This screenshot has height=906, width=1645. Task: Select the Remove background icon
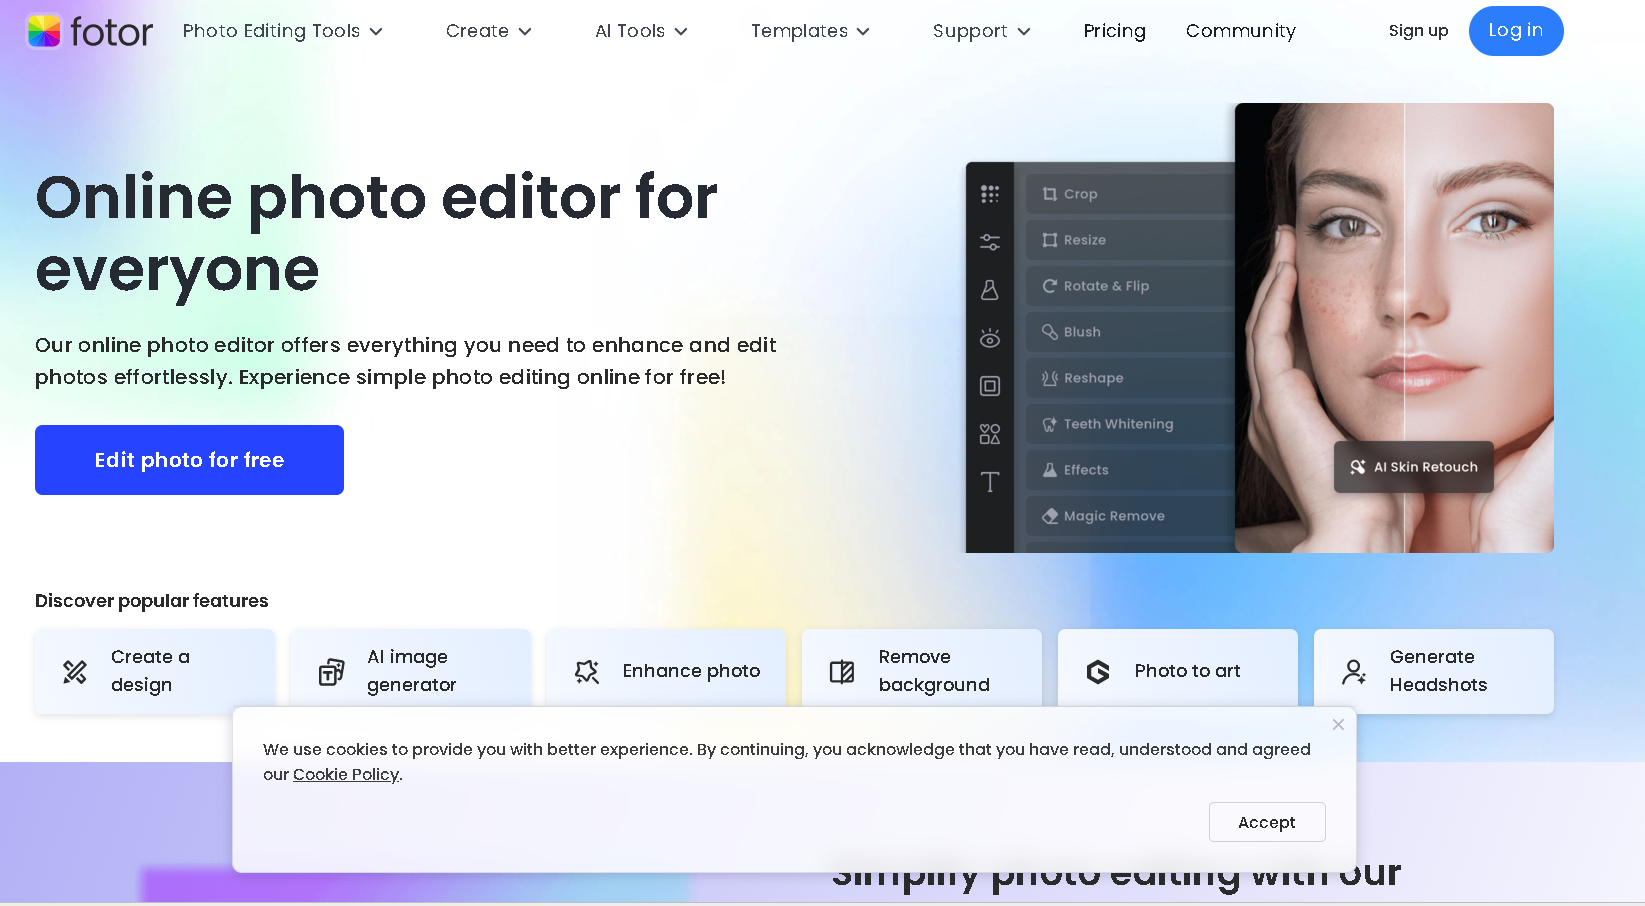[842, 672]
